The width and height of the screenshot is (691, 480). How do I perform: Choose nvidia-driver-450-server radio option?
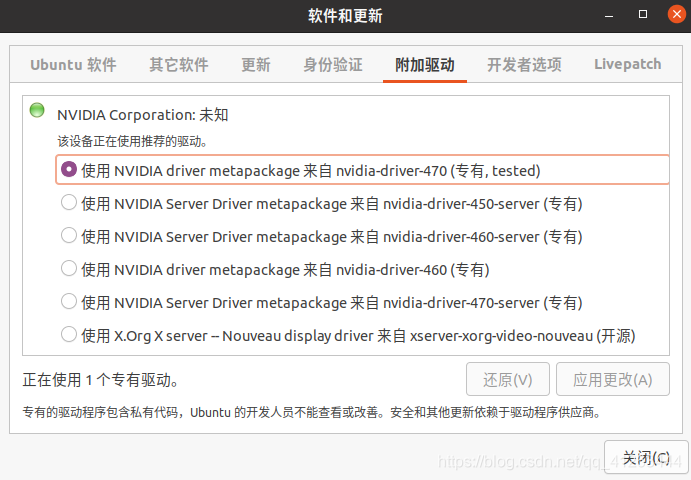69,203
